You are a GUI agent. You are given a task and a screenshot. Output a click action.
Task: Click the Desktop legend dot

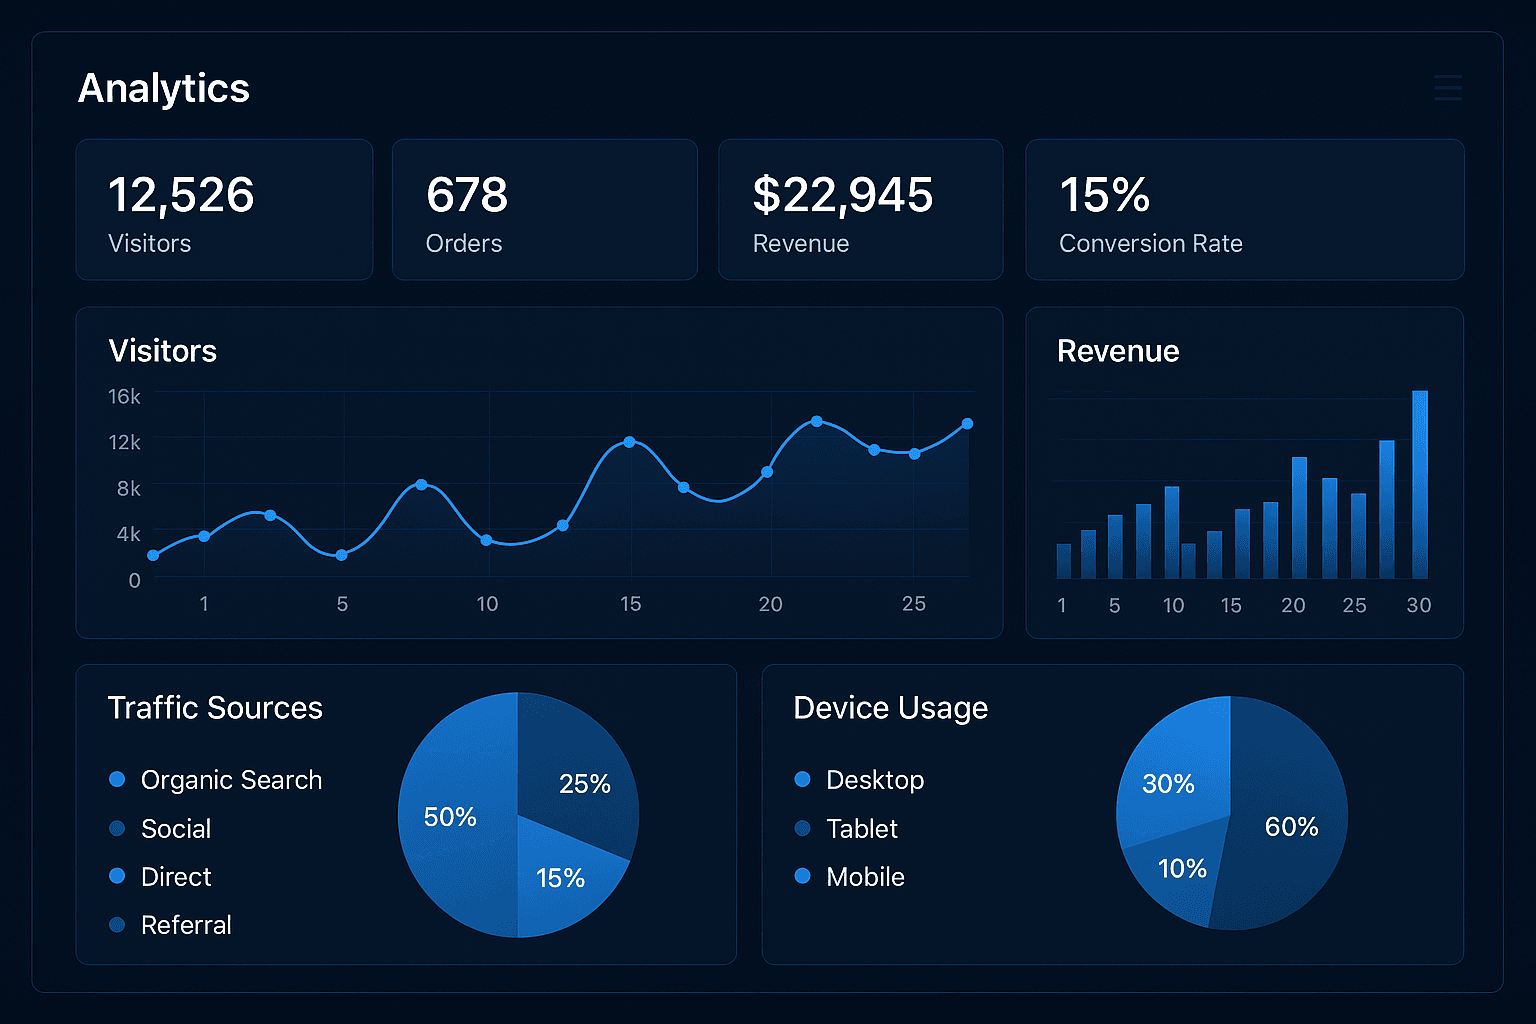(x=802, y=780)
